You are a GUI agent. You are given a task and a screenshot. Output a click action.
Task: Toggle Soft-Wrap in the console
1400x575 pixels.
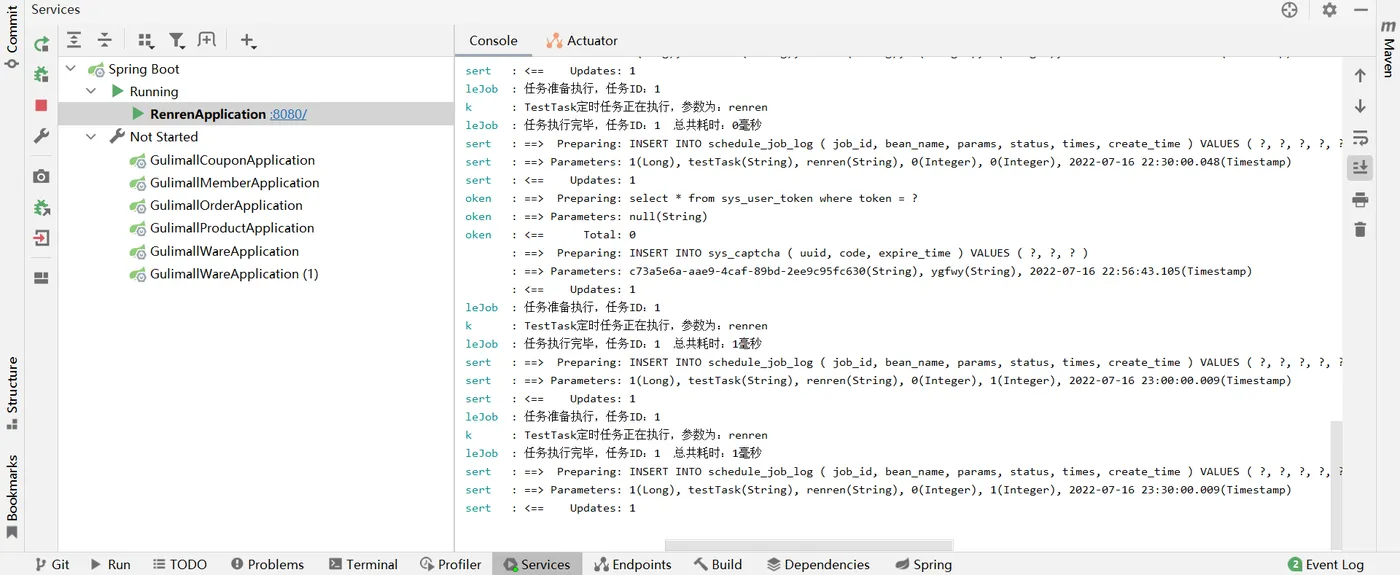click(1360, 137)
